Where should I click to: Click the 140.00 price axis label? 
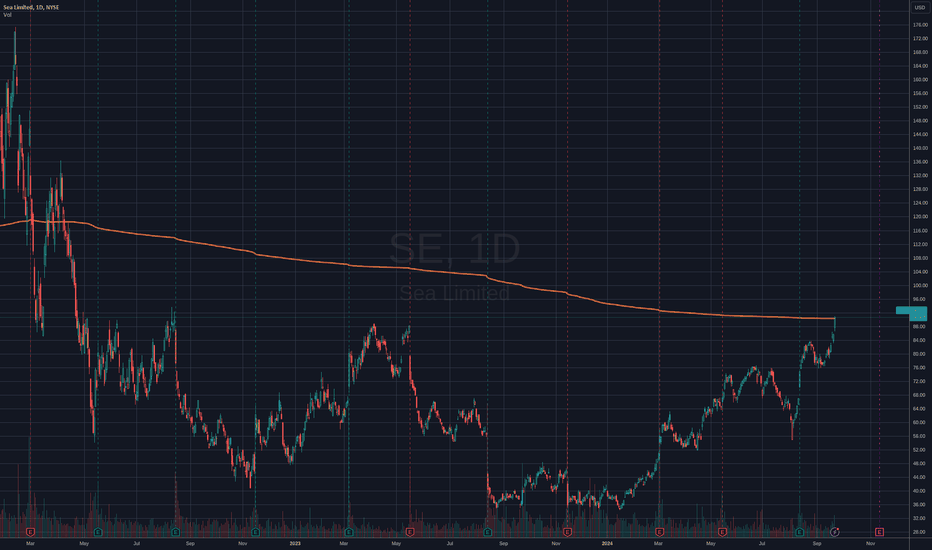tap(920, 148)
